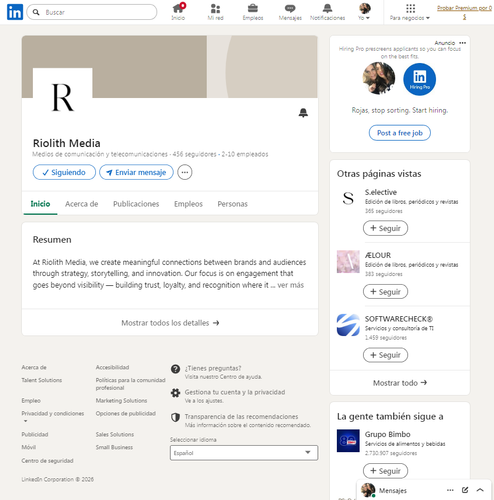Expand the summary with ver más
This screenshot has height=500, width=494.
click(291, 285)
